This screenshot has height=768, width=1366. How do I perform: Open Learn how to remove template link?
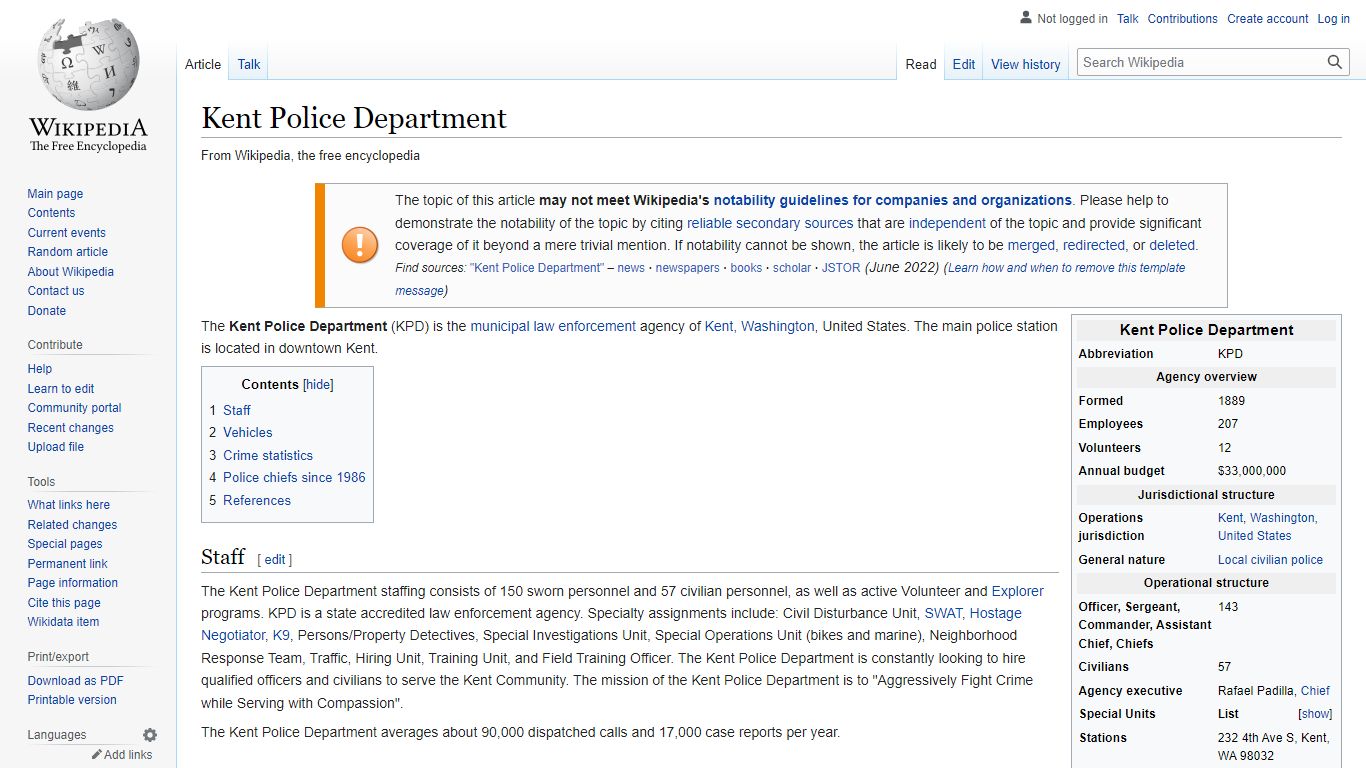pos(1066,268)
